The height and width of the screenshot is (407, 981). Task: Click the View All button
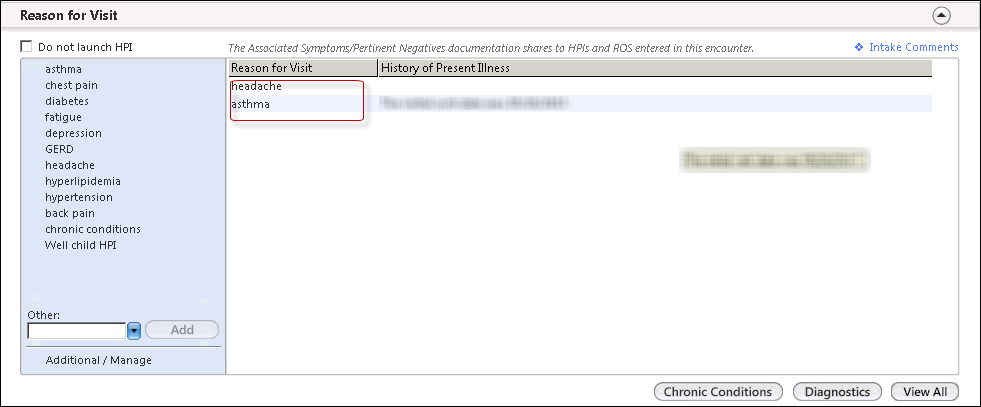(x=925, y=392)
